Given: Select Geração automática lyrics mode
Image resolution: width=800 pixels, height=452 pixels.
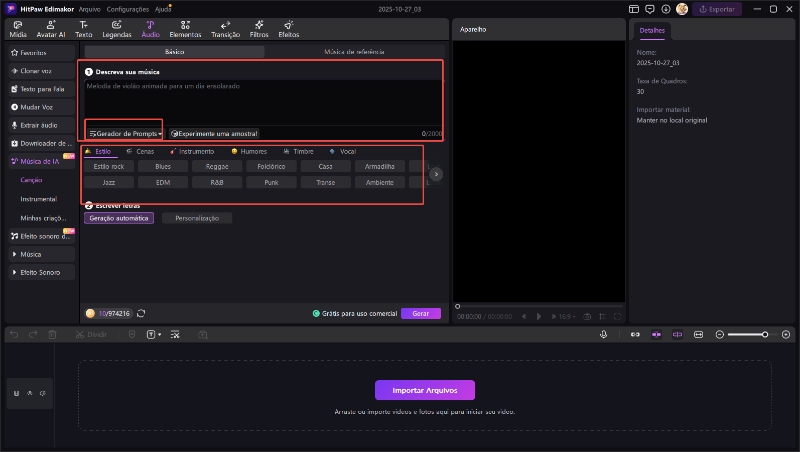Looking at the screenshot, I should coord(119,218).
